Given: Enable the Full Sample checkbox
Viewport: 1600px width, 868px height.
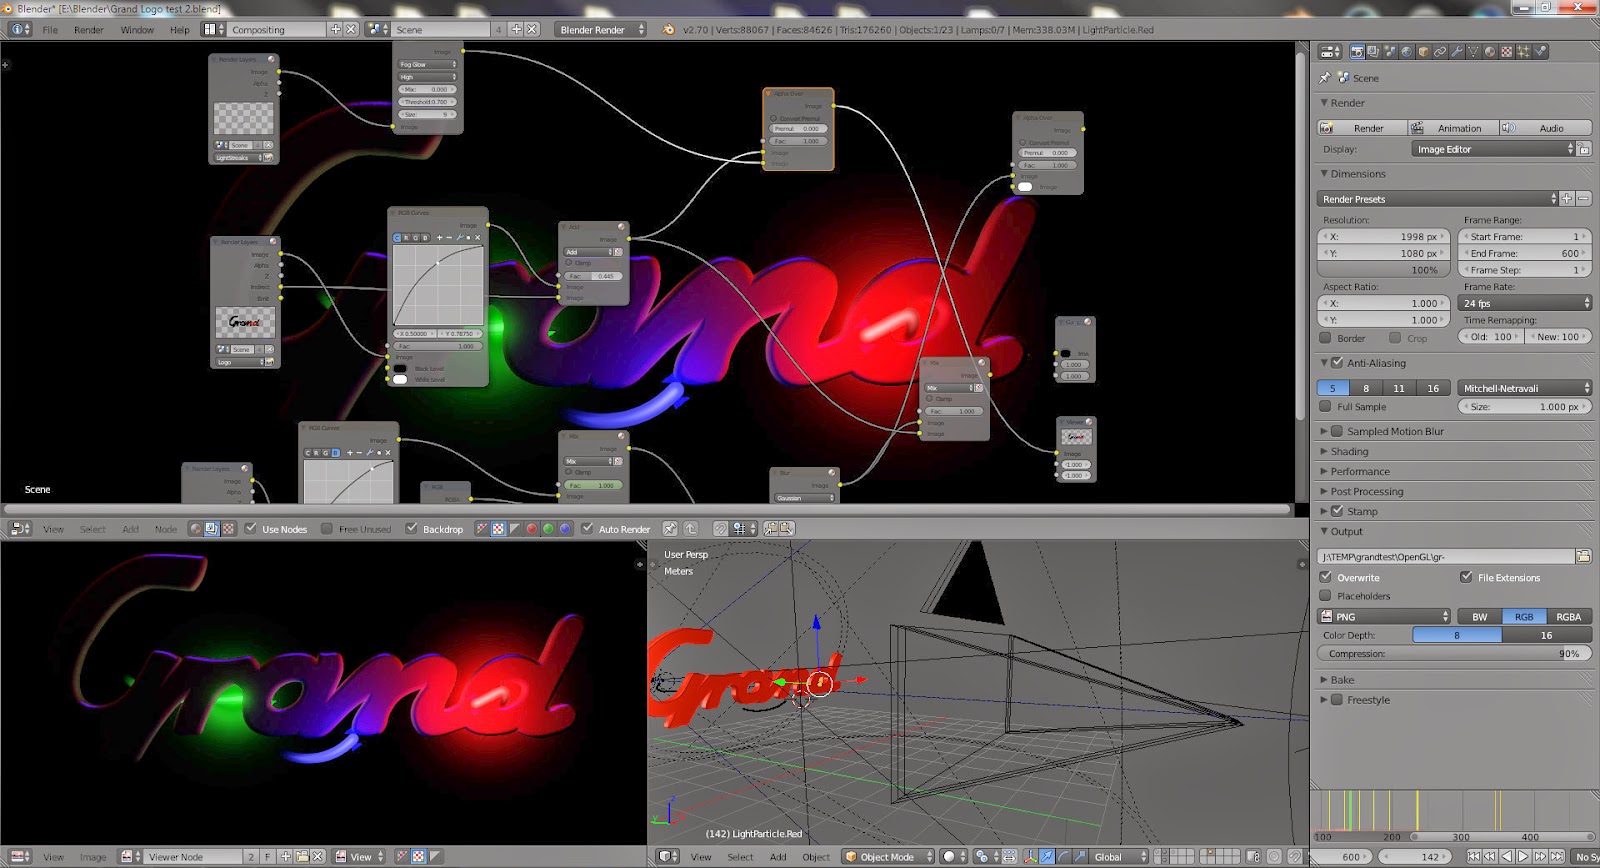Looking at the screenshot, I should pyautogui.click(x=1325, y=407).
